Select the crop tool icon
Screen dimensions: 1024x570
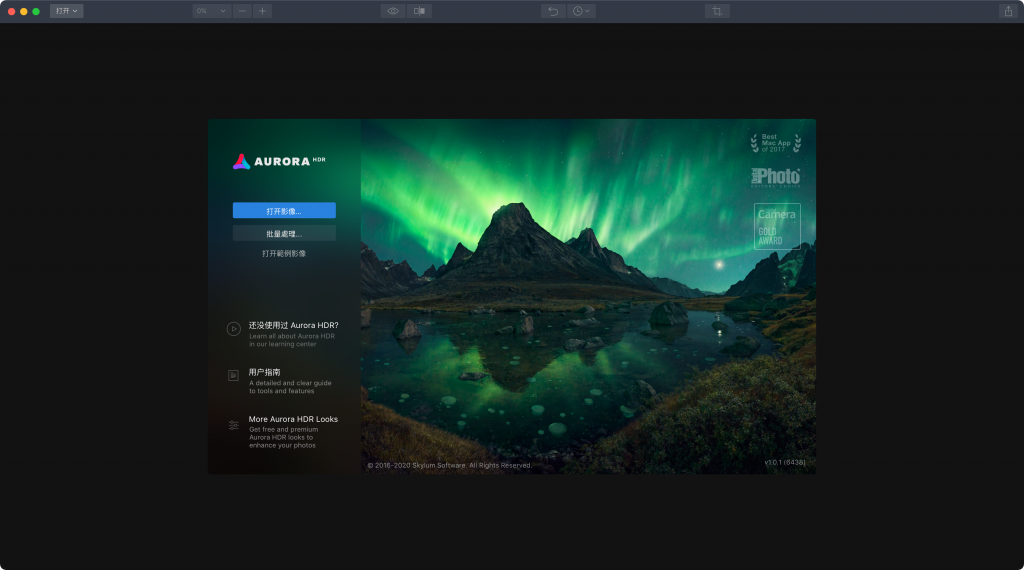coord(717,11)
